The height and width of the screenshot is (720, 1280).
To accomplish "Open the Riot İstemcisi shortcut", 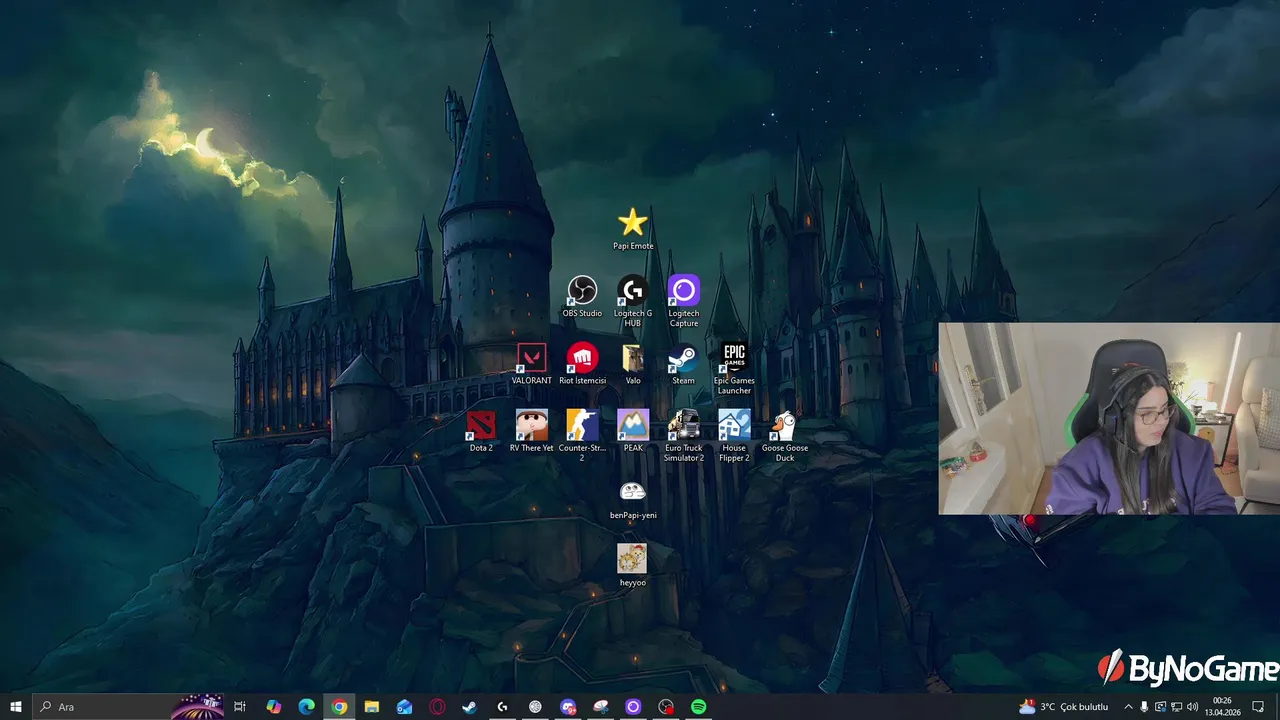I will (582, 364).
